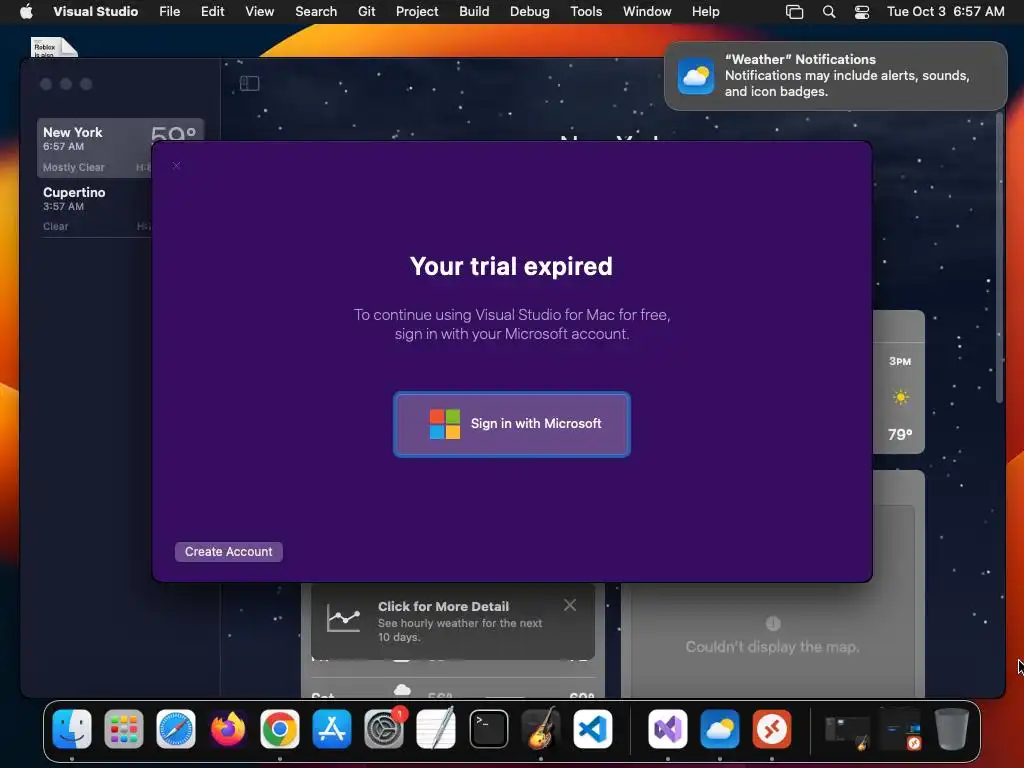Open the minimized Remote Desktop window thumbnail in Dock
The height and width of the screenshot is (768, 1024).
coord(900,730)
